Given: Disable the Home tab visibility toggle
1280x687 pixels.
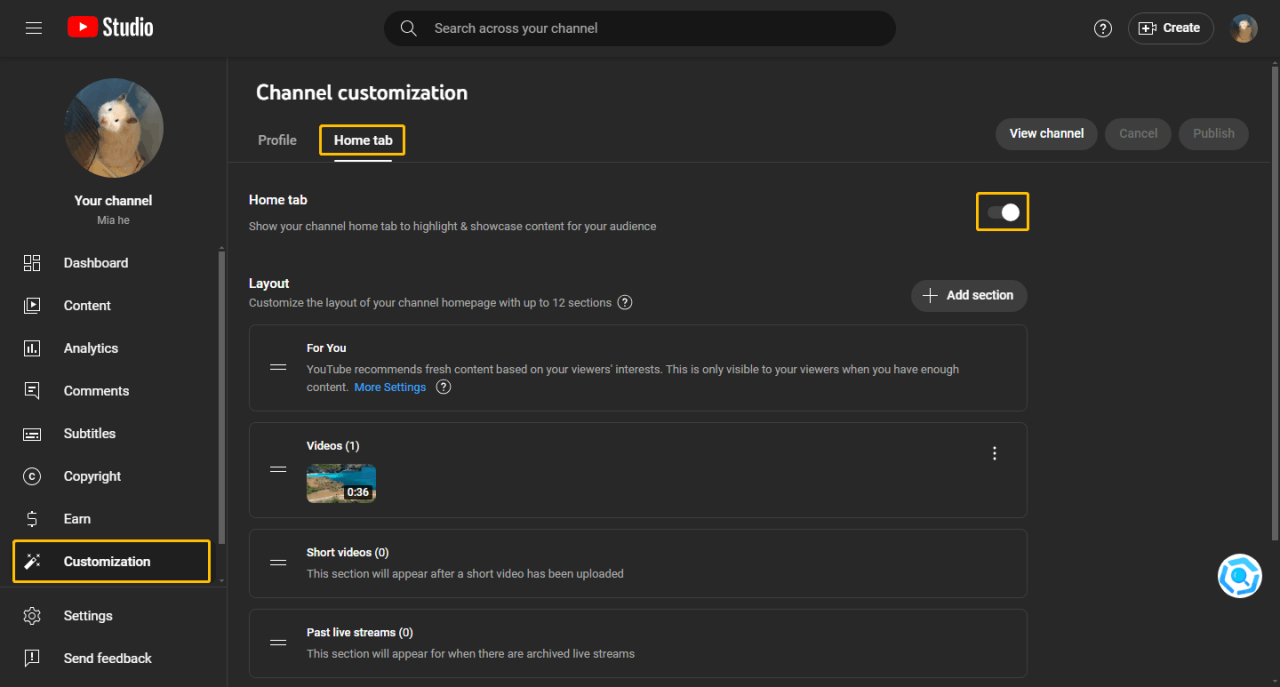Looking at the screenshot, I should pos(1002,211).
